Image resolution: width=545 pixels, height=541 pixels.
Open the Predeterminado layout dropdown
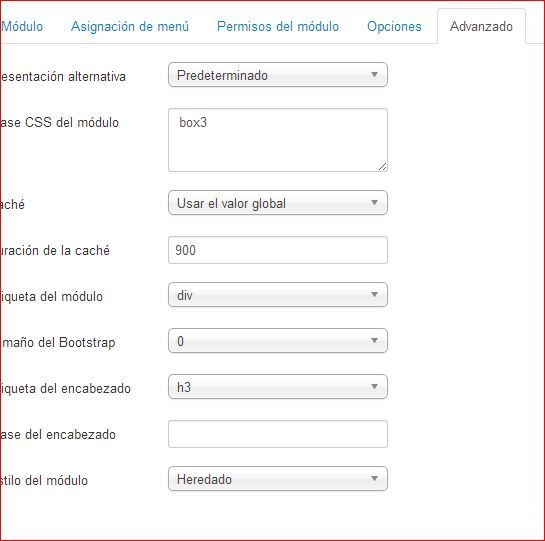[278, 75]
